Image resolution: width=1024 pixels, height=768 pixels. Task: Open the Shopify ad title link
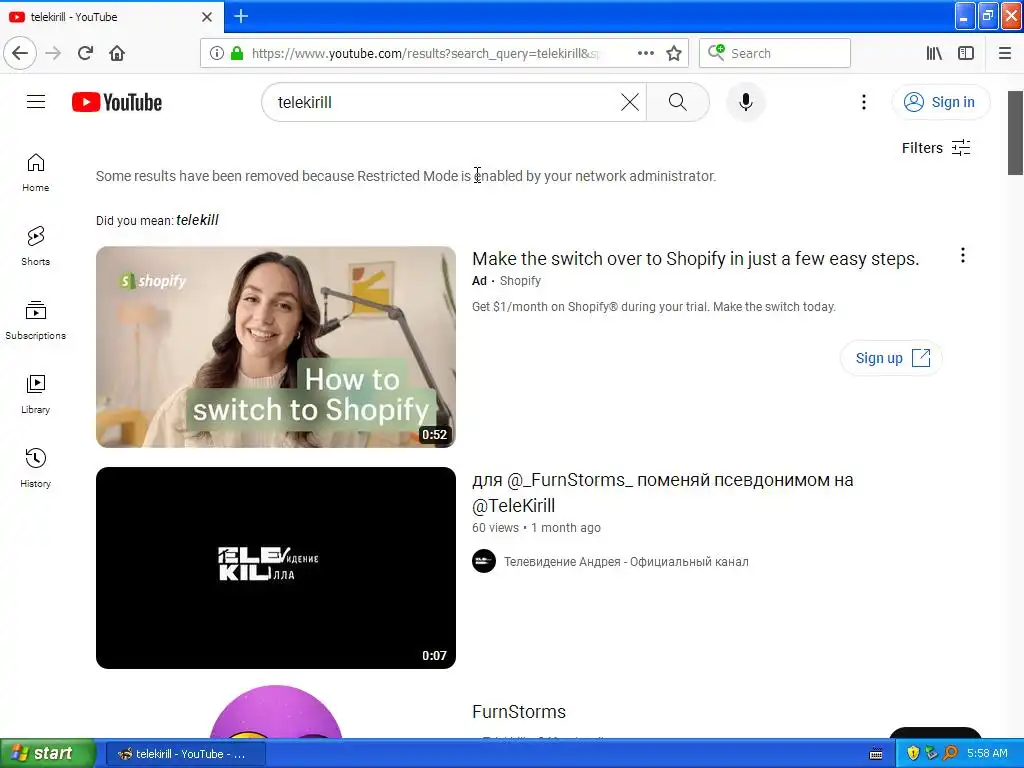point(696,259)
